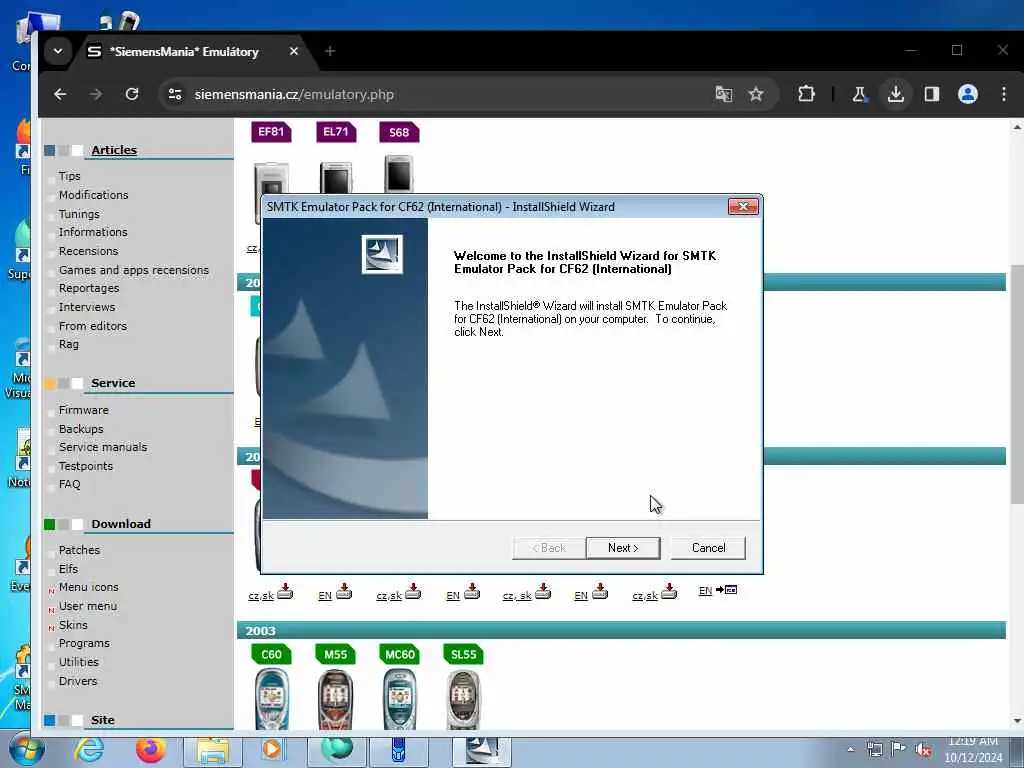Screen dimensions: 1024x768
Task: Open Windows Media Player in taskbar
Action: (x=272, y=752)
